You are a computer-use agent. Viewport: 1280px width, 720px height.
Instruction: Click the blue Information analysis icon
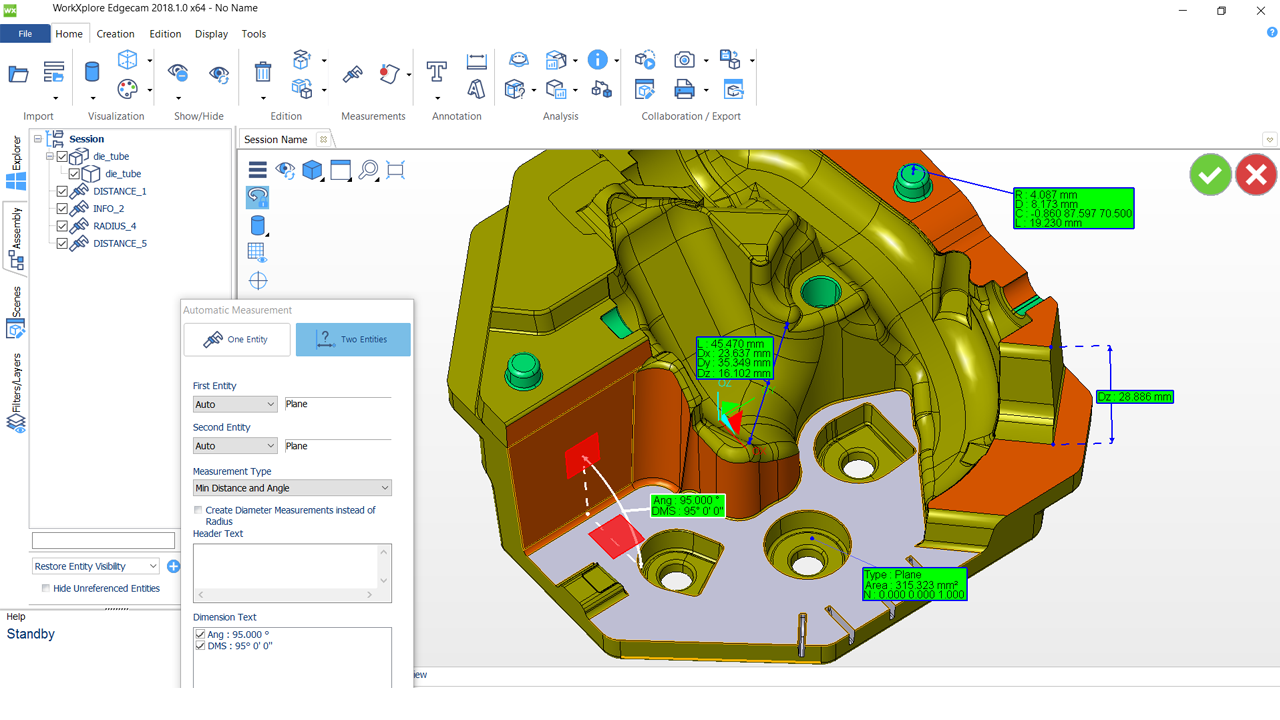pyautogui.click(x=598, y=60)
